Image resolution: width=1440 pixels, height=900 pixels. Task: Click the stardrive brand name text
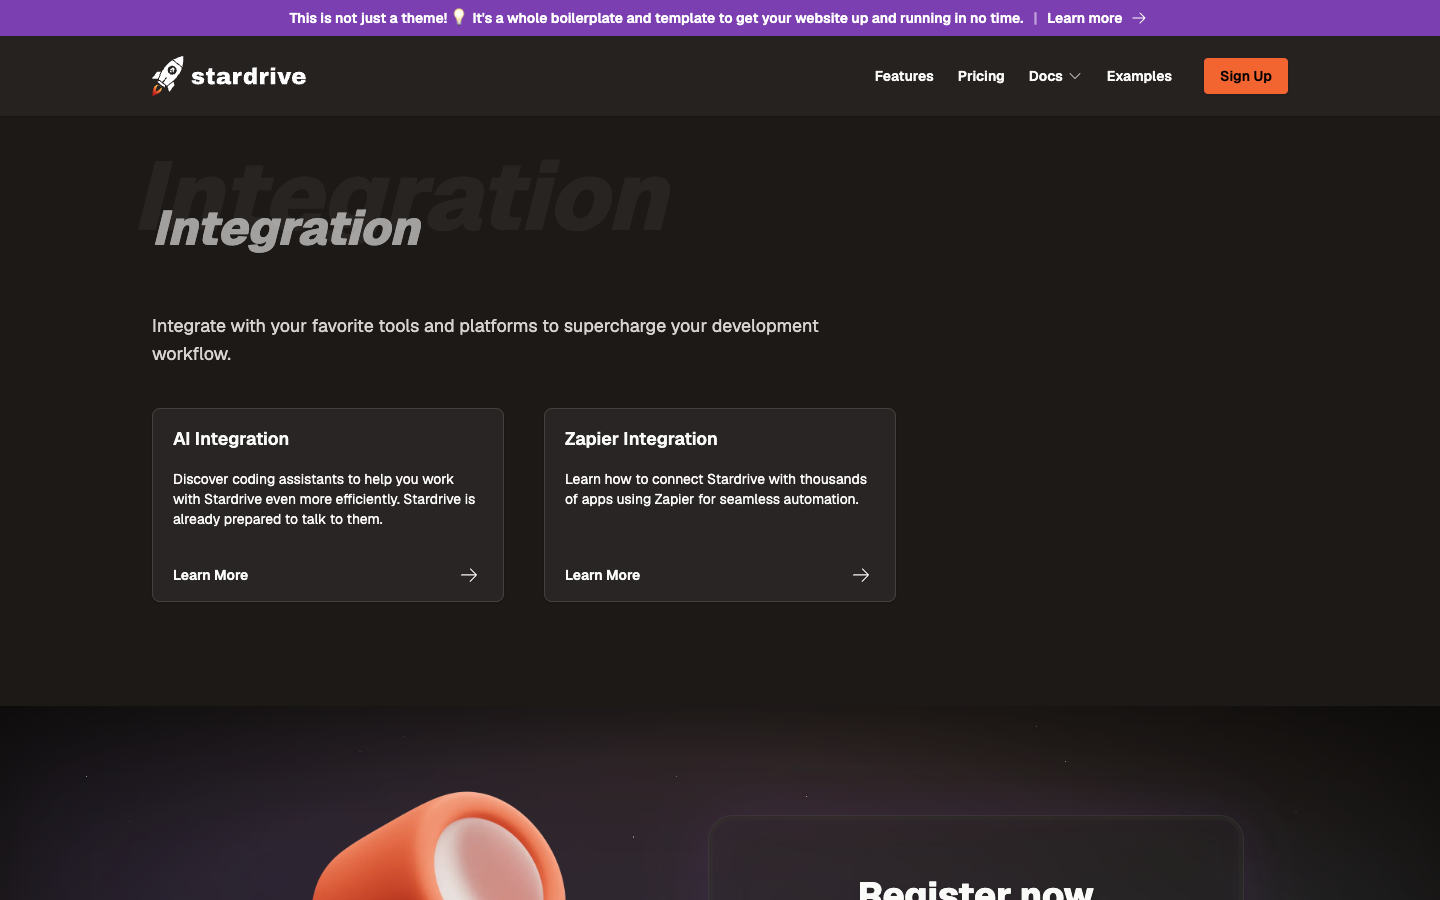tap(248, 76)
